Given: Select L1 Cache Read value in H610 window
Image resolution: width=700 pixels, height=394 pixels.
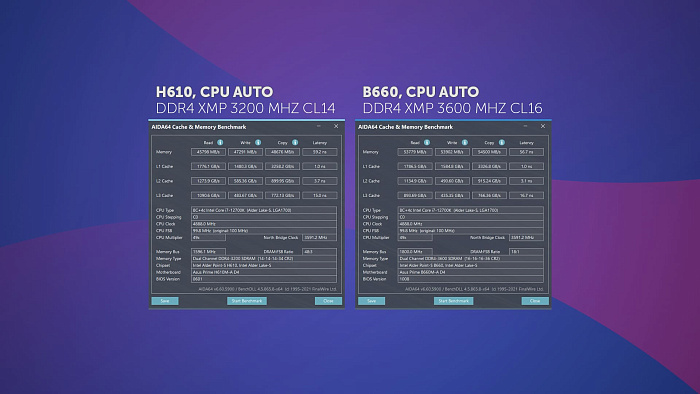Looking at the screenshot, I should coord(208,166).
